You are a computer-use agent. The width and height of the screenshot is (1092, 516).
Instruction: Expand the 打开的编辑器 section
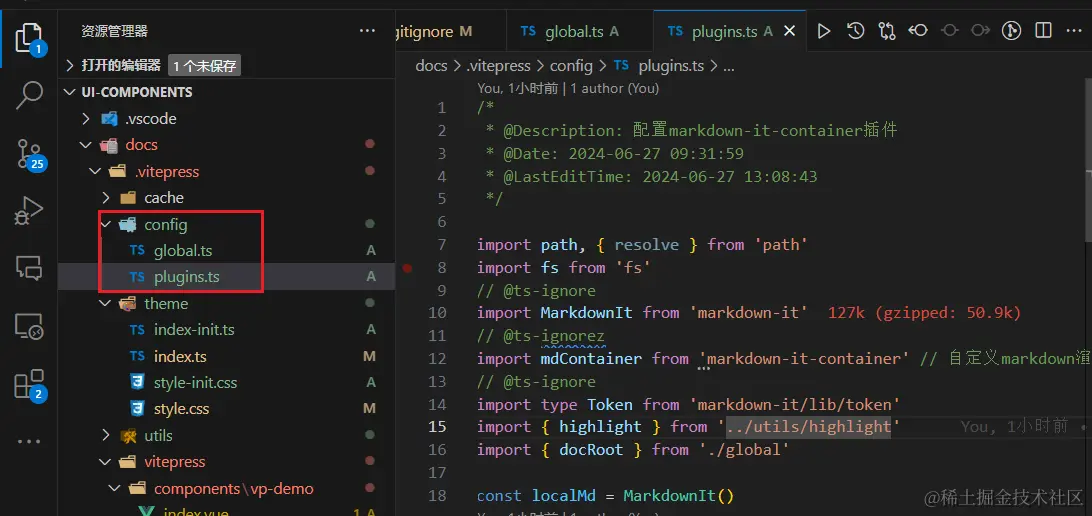coord(70,65)
